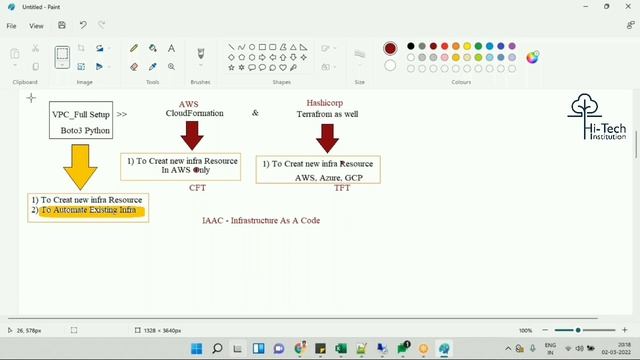640x360 pixels.
Task: Click the Crop icon
Action: (x=81, y=48)
